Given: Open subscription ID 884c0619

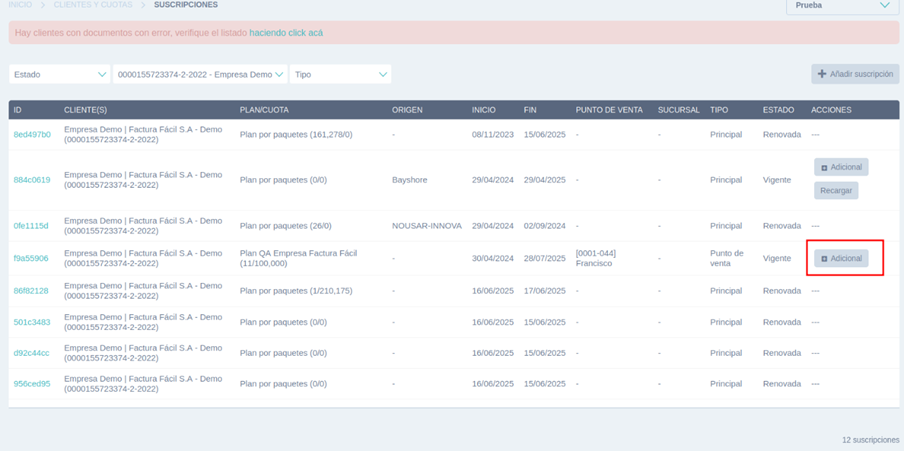Looking at the screenshot, I should (x=32, y=180).
